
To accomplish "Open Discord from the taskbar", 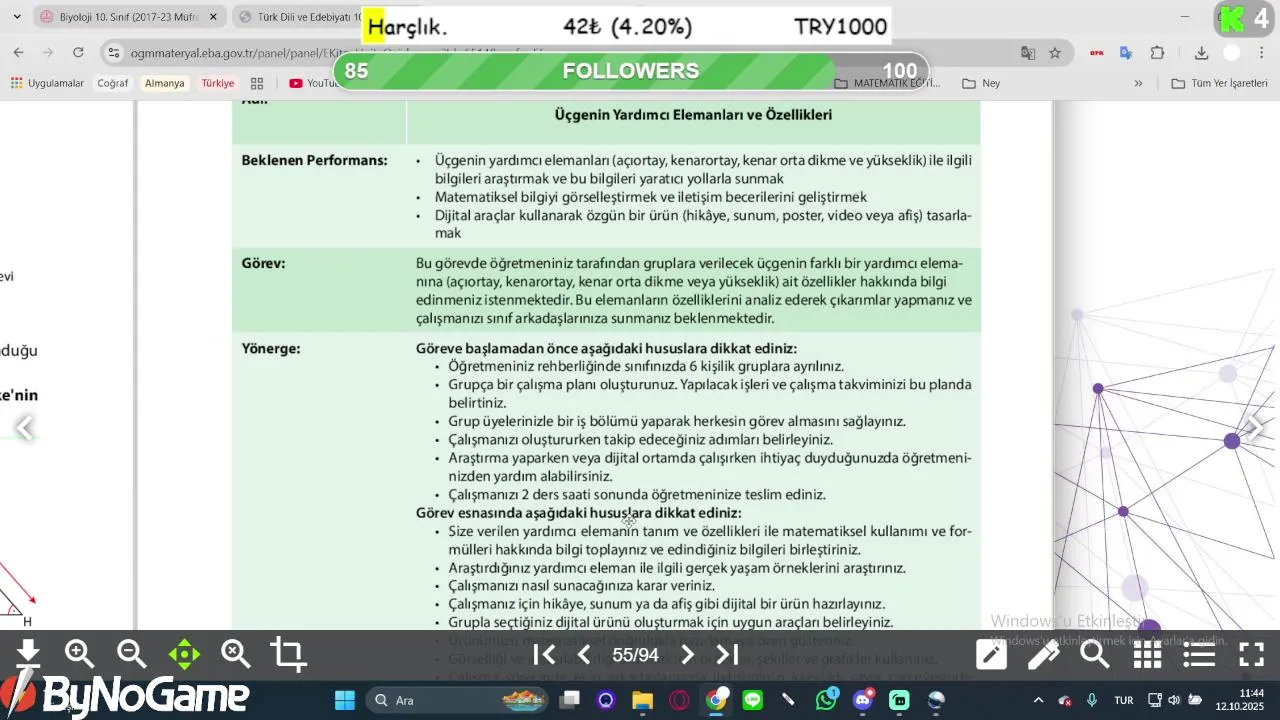I will (863, 700).
